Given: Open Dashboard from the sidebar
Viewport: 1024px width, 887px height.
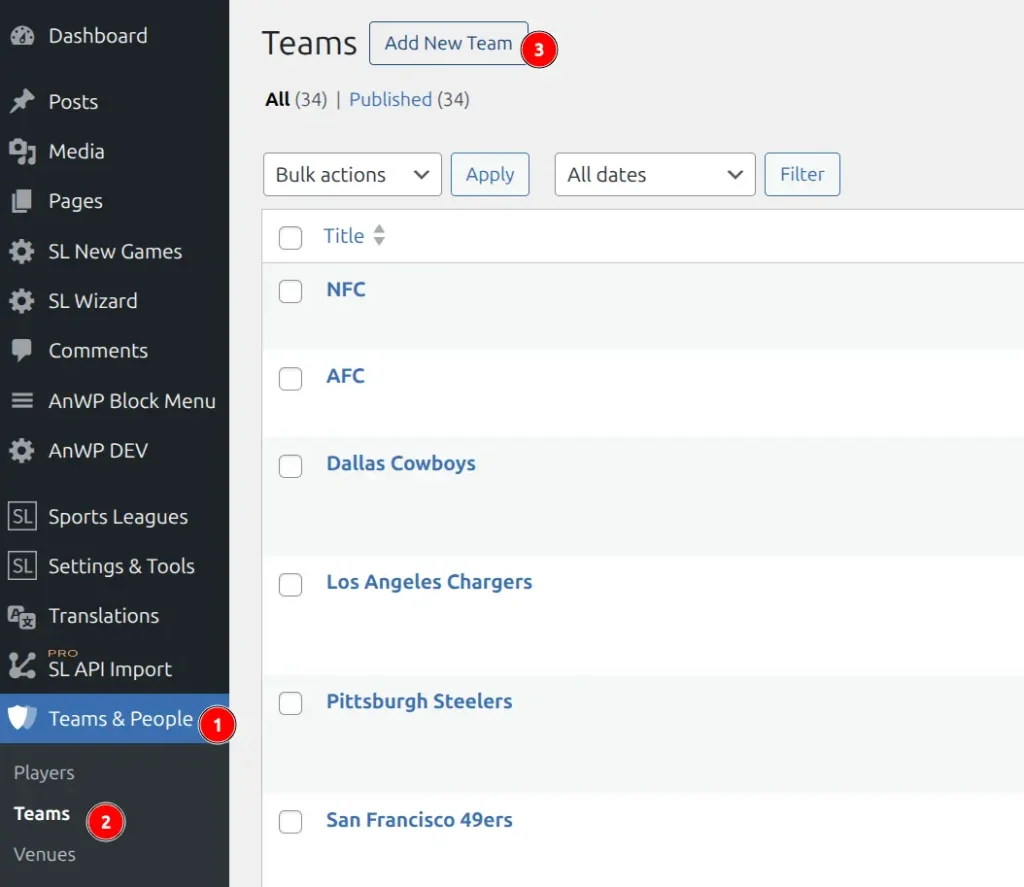Looking at the screenshot, I should [98, 36].
